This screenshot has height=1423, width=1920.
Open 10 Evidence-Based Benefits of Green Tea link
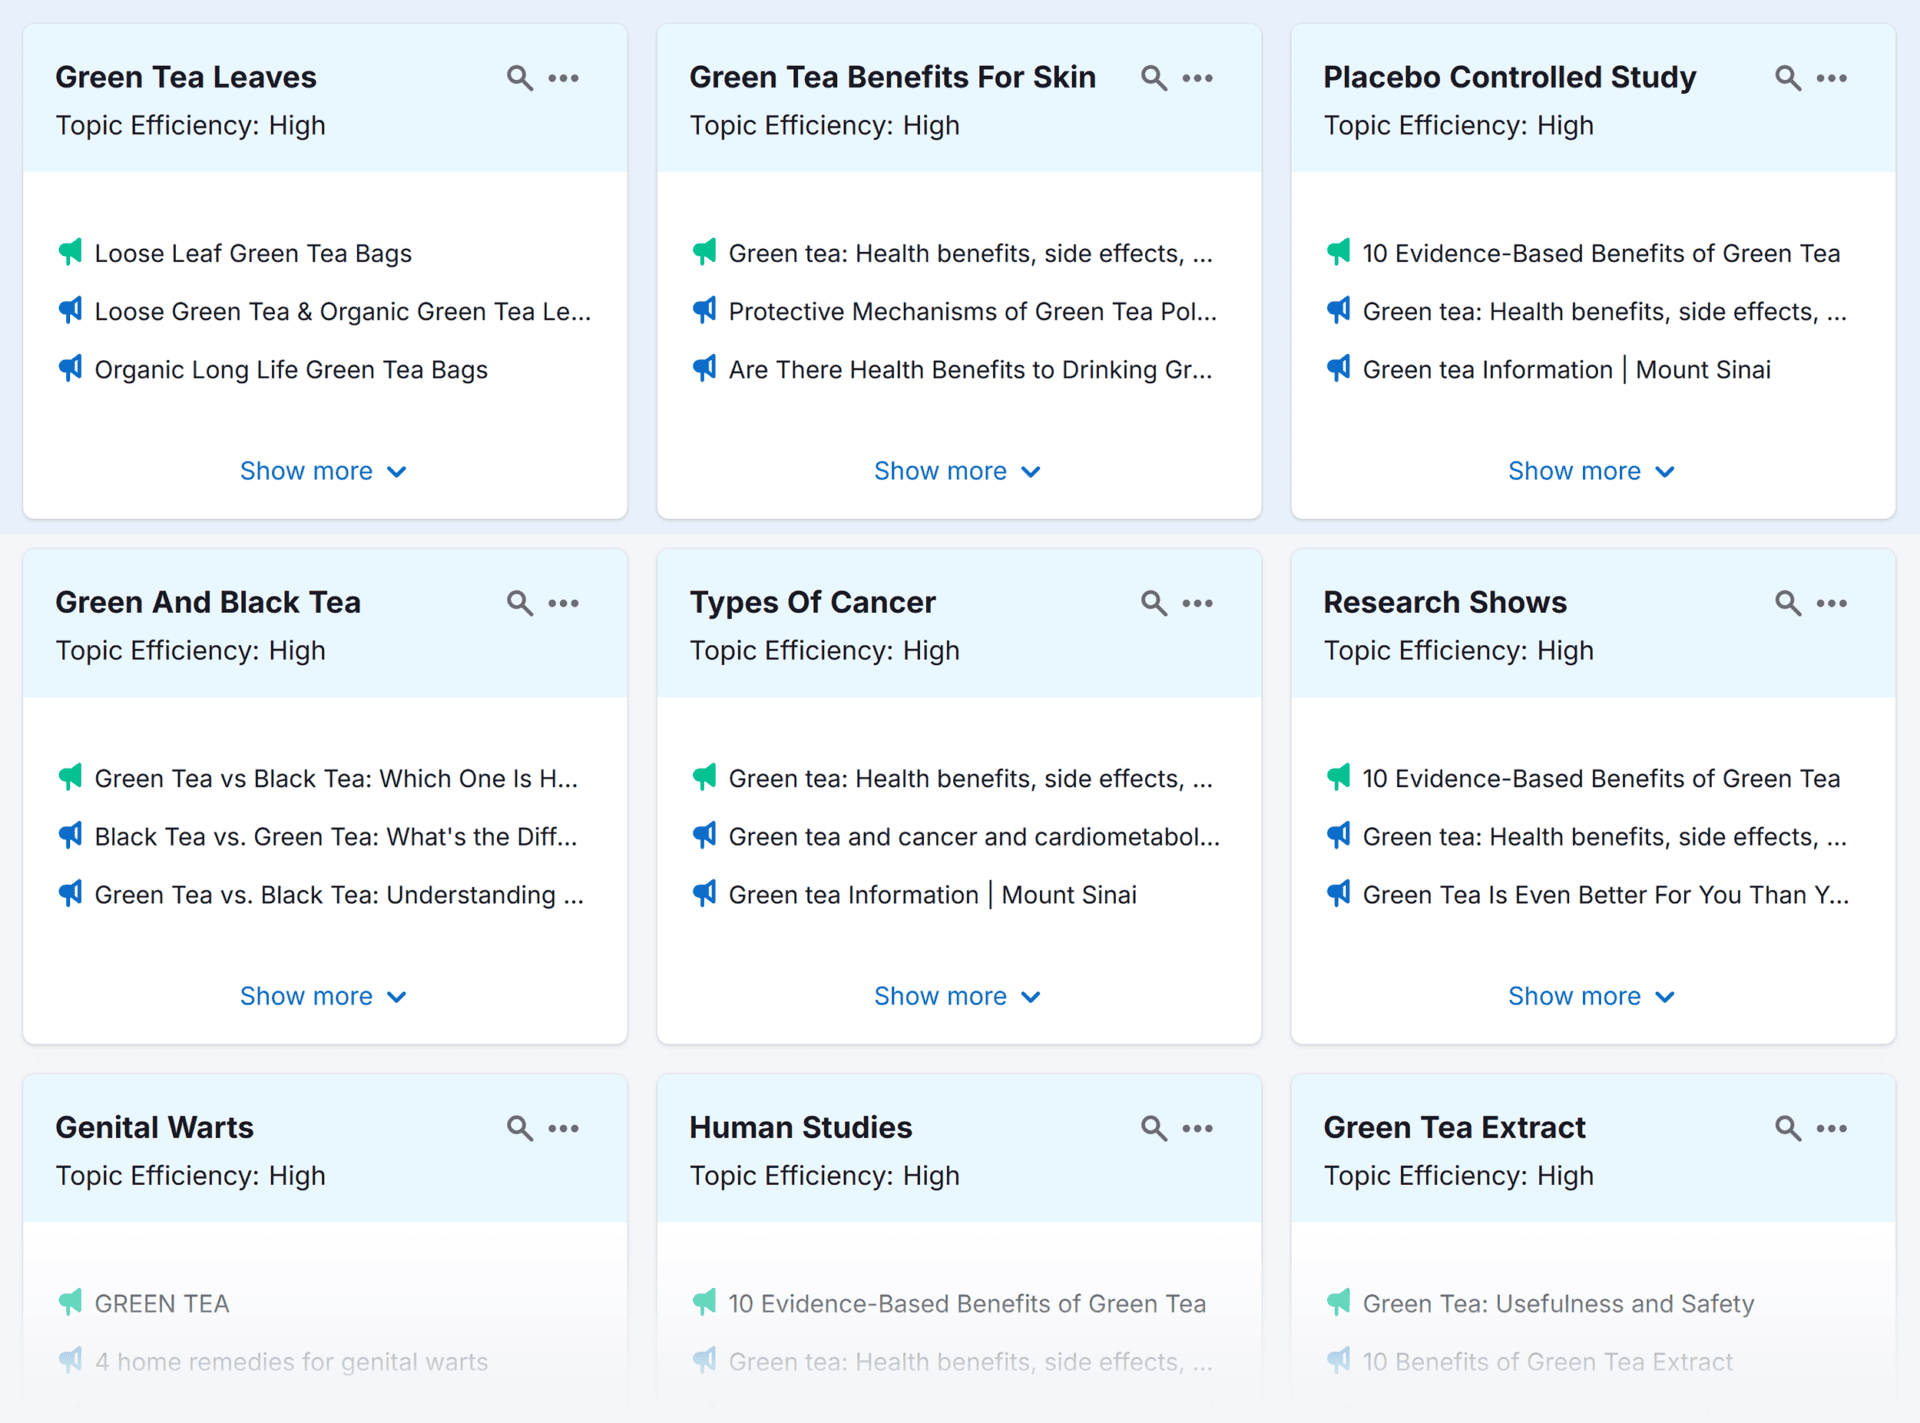coord(1601,253)
